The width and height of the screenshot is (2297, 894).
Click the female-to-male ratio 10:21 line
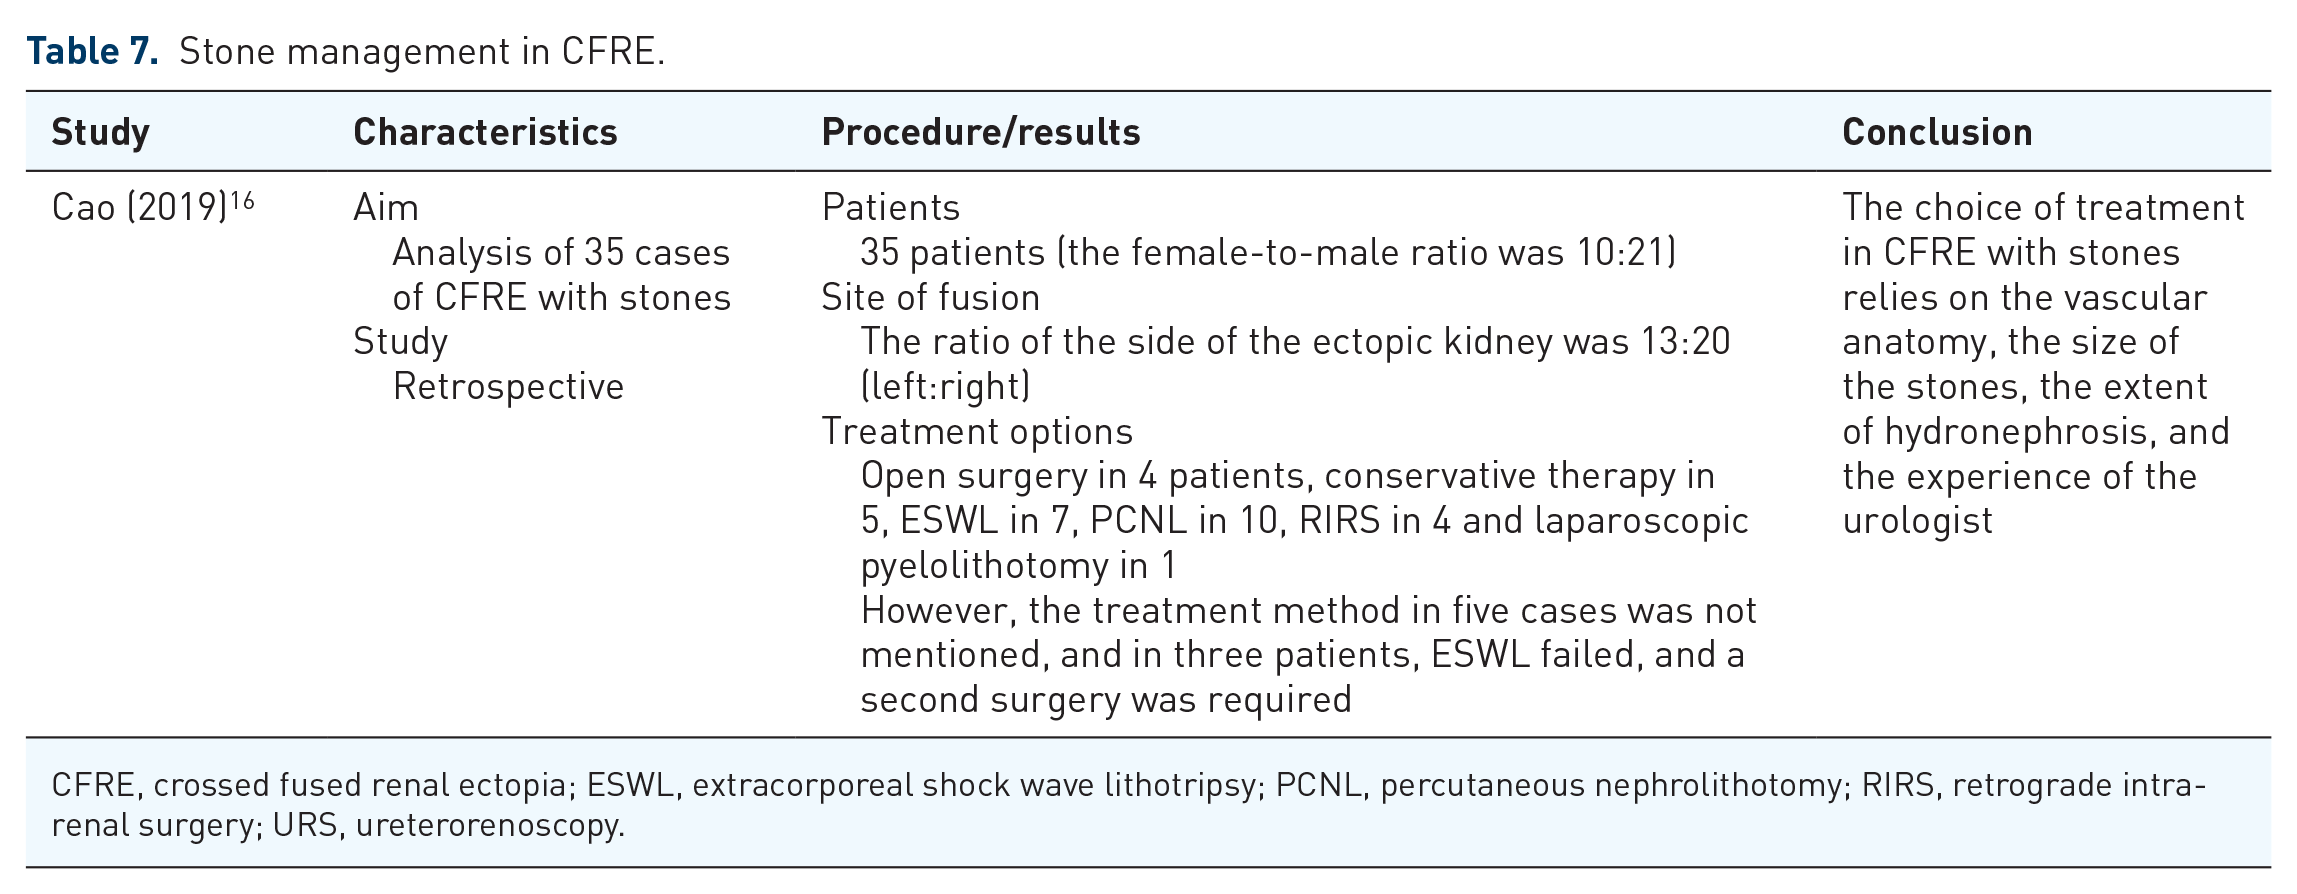click(1267, 253)
